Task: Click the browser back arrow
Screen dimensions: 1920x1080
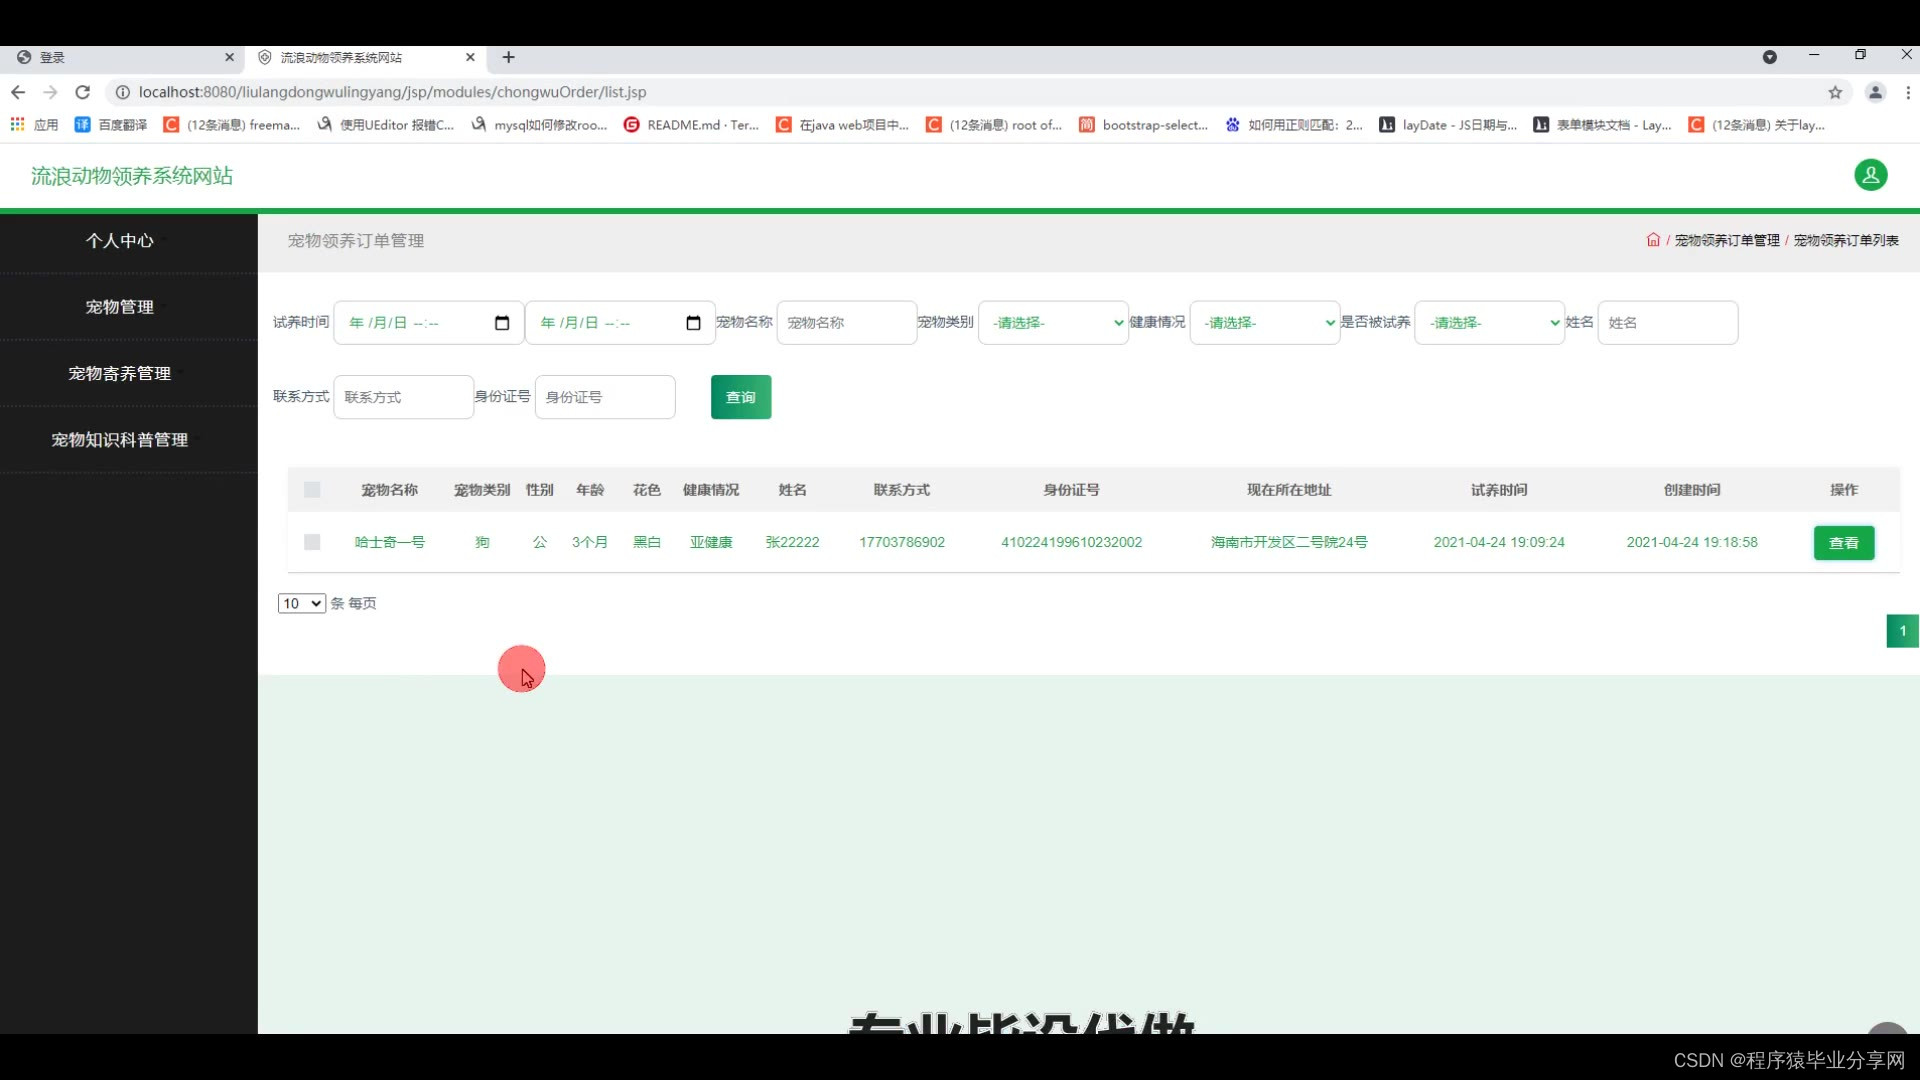Action: click(18, 92)
